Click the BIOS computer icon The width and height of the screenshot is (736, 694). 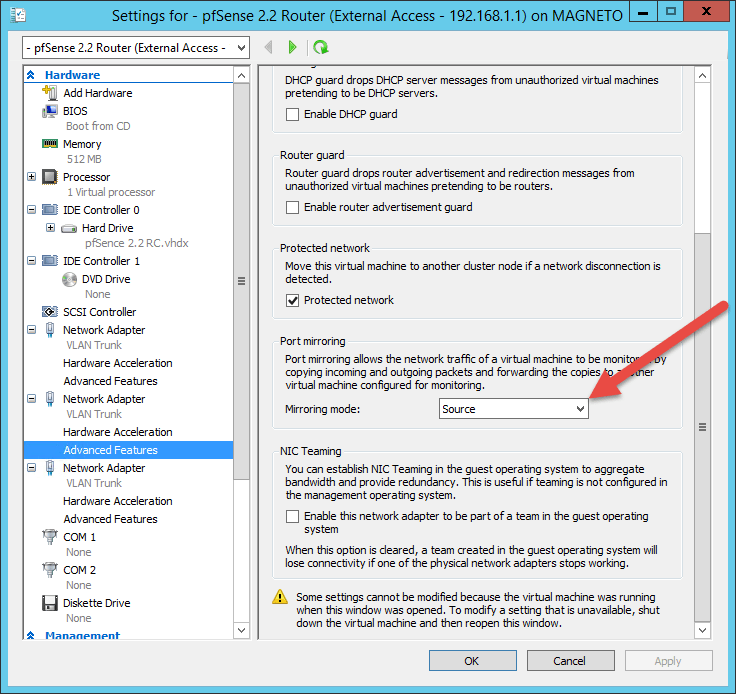tap(50, 111)
